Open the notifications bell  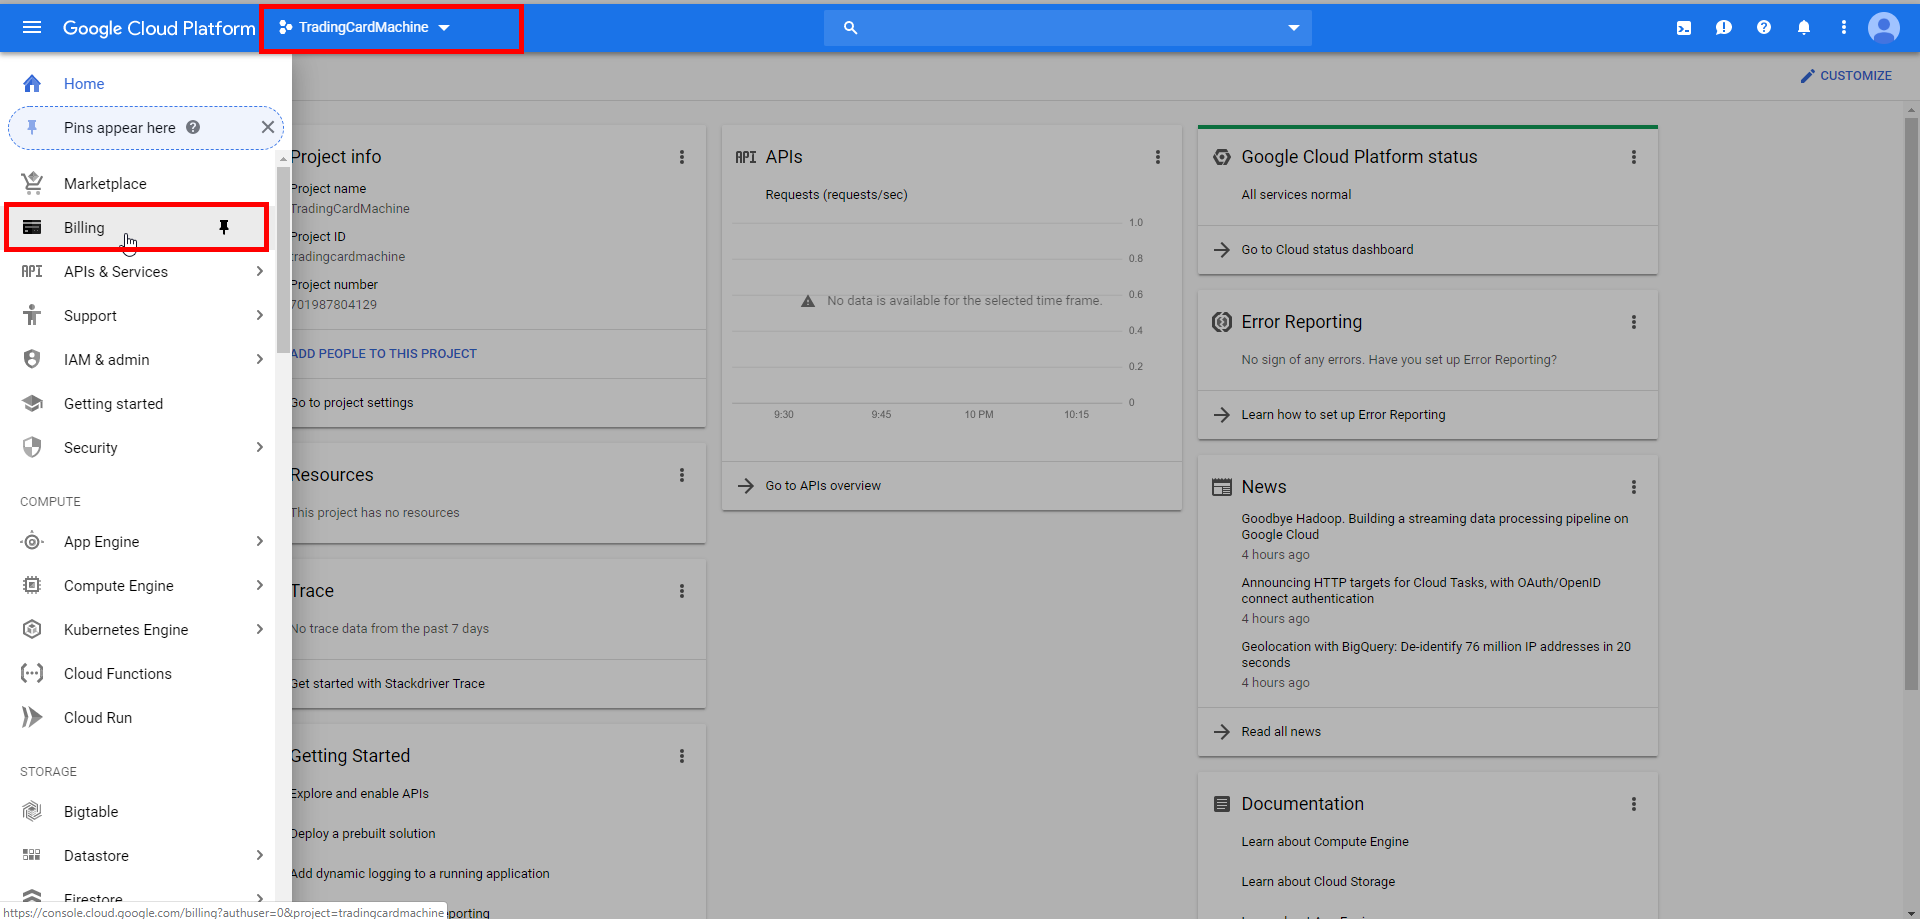click(1804, 28)
